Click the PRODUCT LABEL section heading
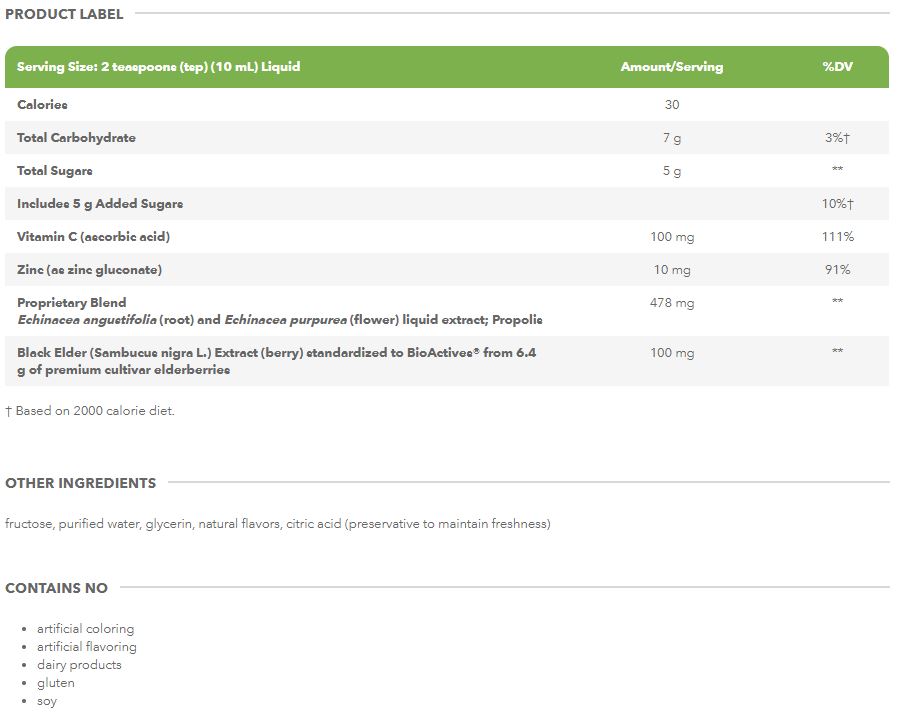Screen dimensions: 897x713 64,14
